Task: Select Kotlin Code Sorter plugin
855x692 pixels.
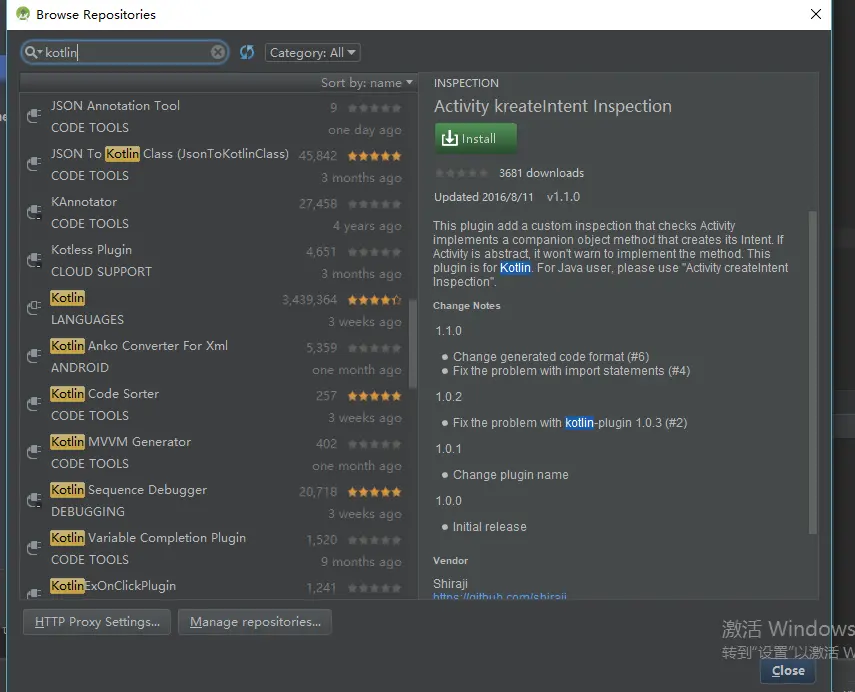Action: coord(215,405)
